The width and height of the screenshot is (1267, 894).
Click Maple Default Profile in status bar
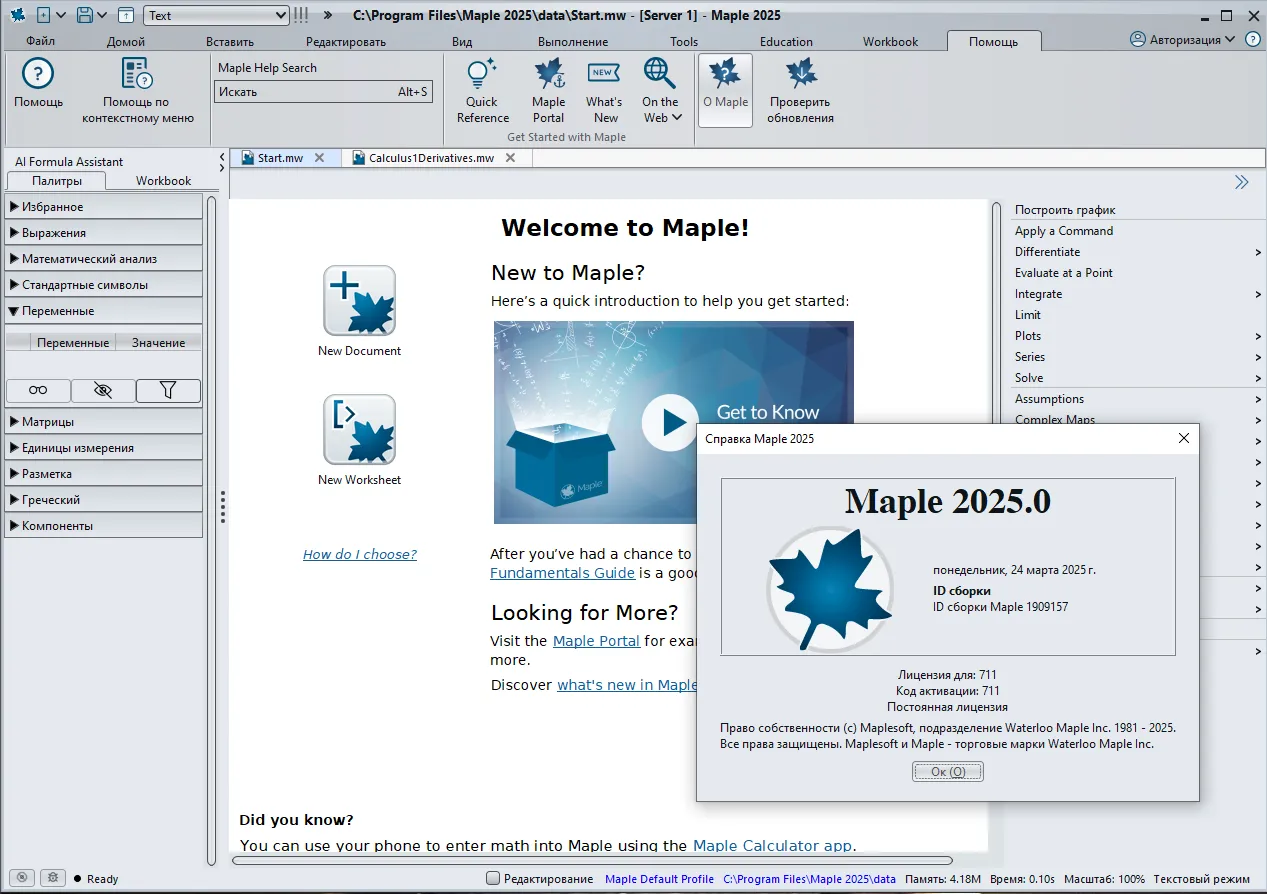tap(659, 879)
